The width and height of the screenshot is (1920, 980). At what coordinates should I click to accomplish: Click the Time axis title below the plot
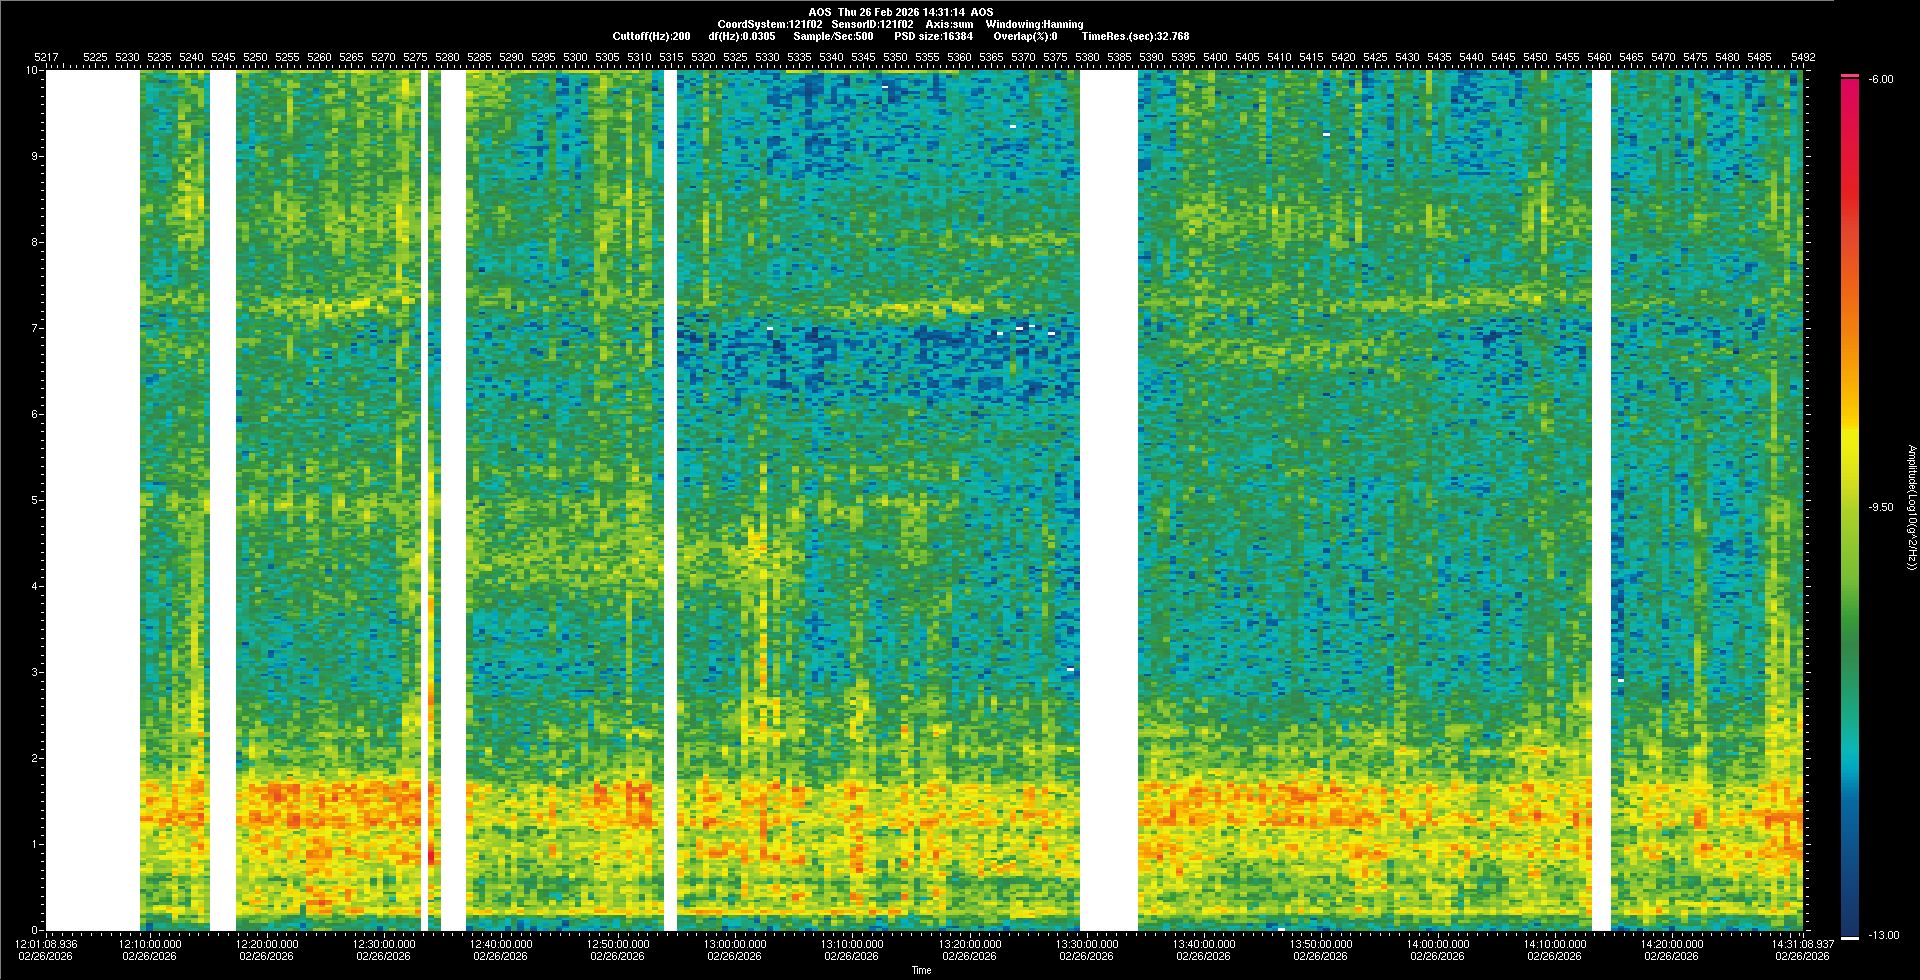tap(921, 970)
